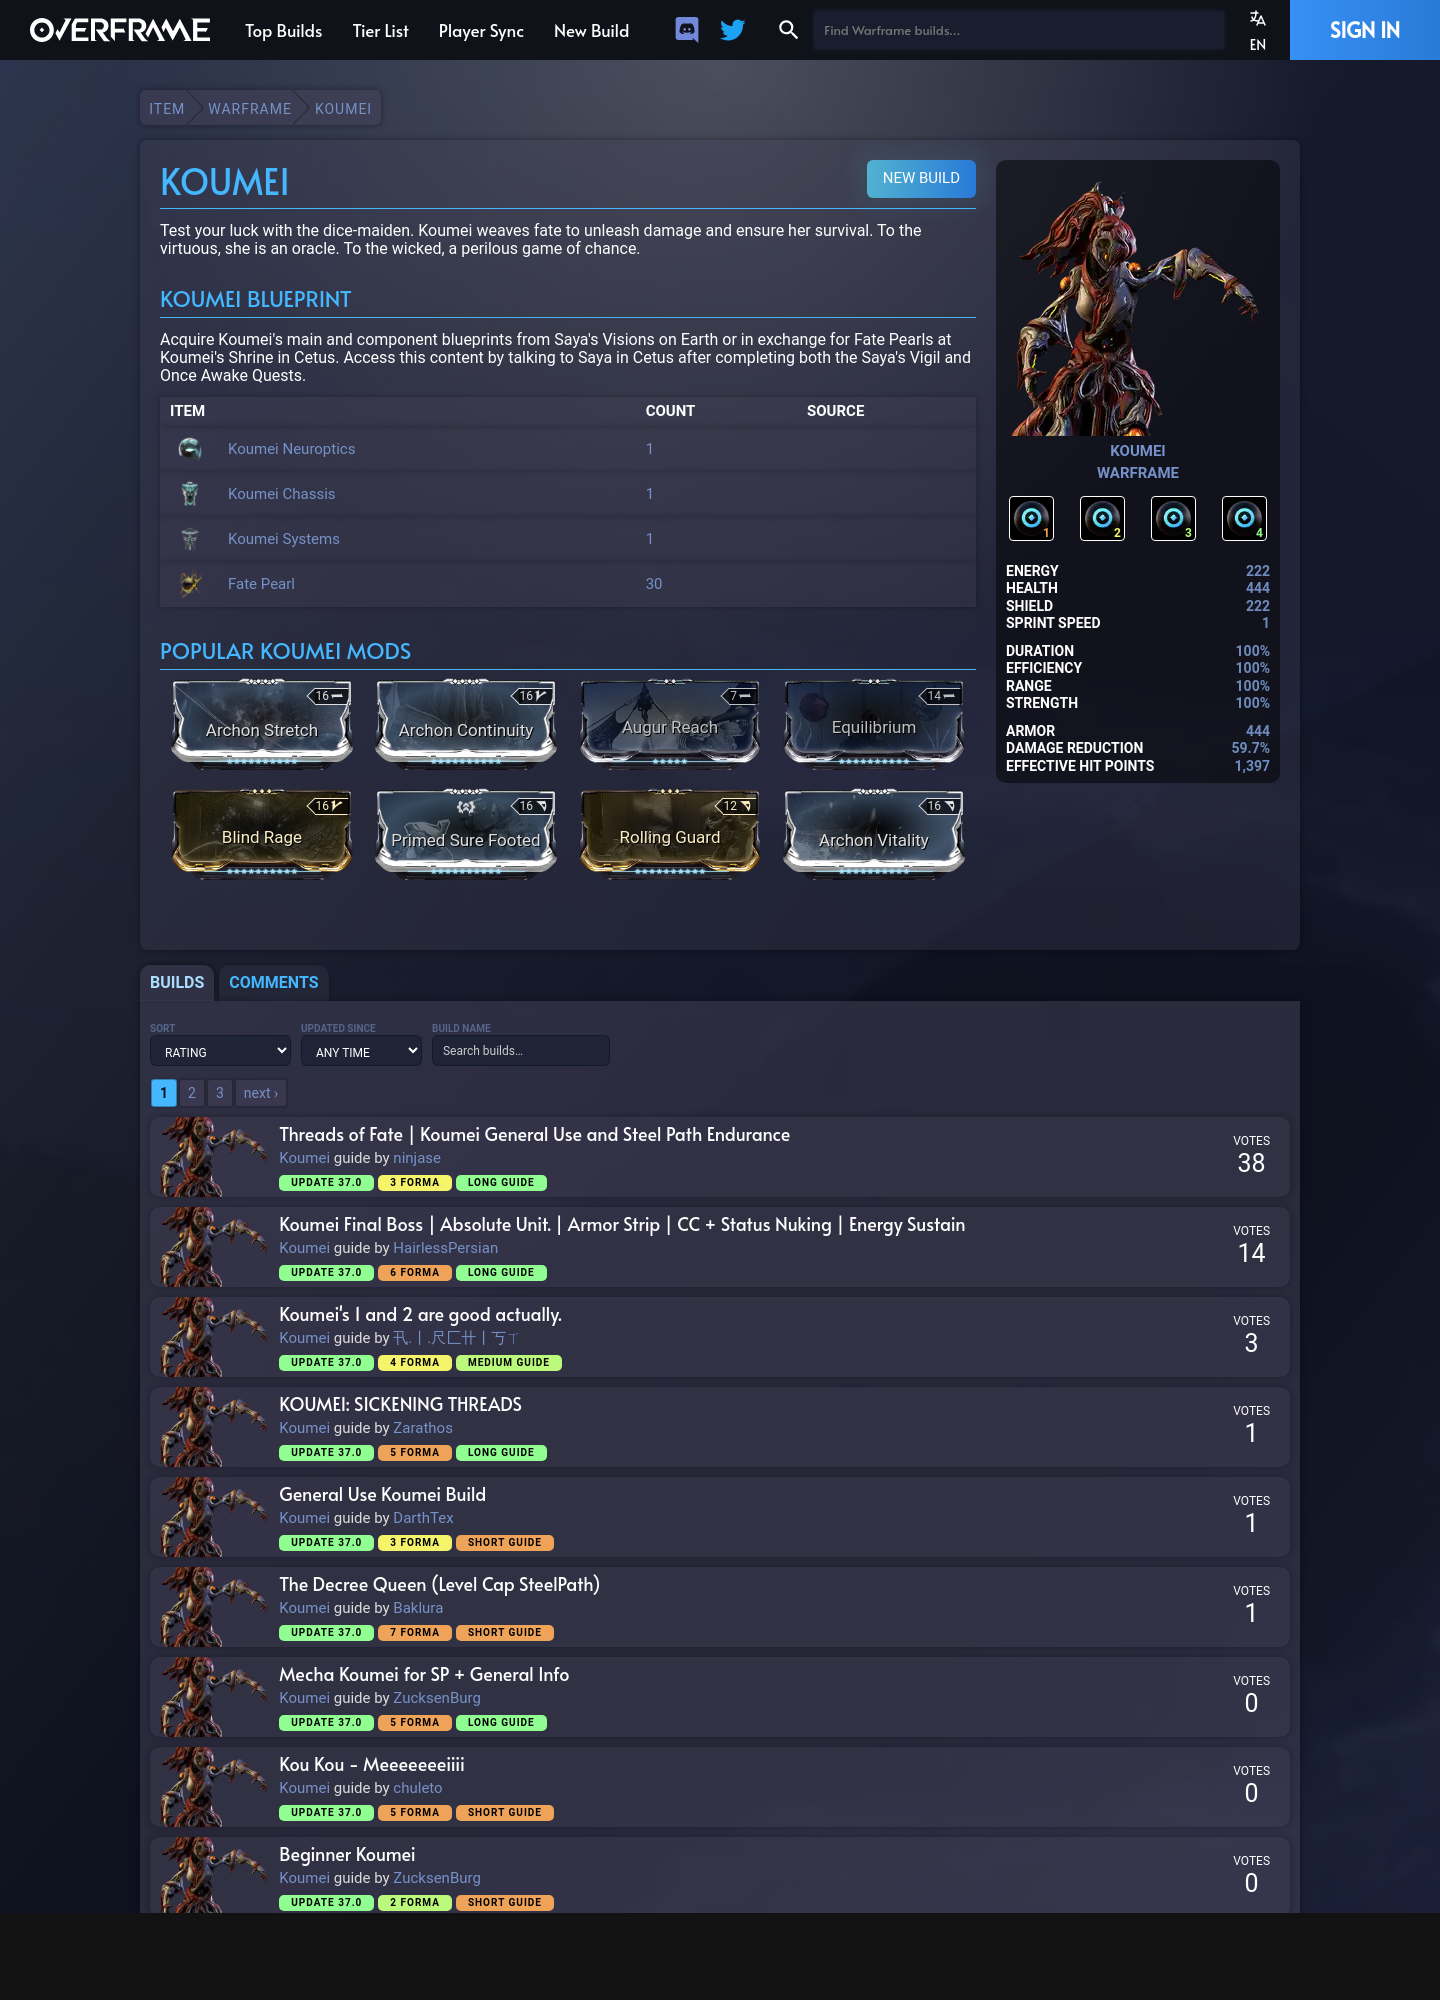Viewport: 1440px width, 2000px height.
Task: Open the Augur Reach mod card
Action: pos(670,723)
